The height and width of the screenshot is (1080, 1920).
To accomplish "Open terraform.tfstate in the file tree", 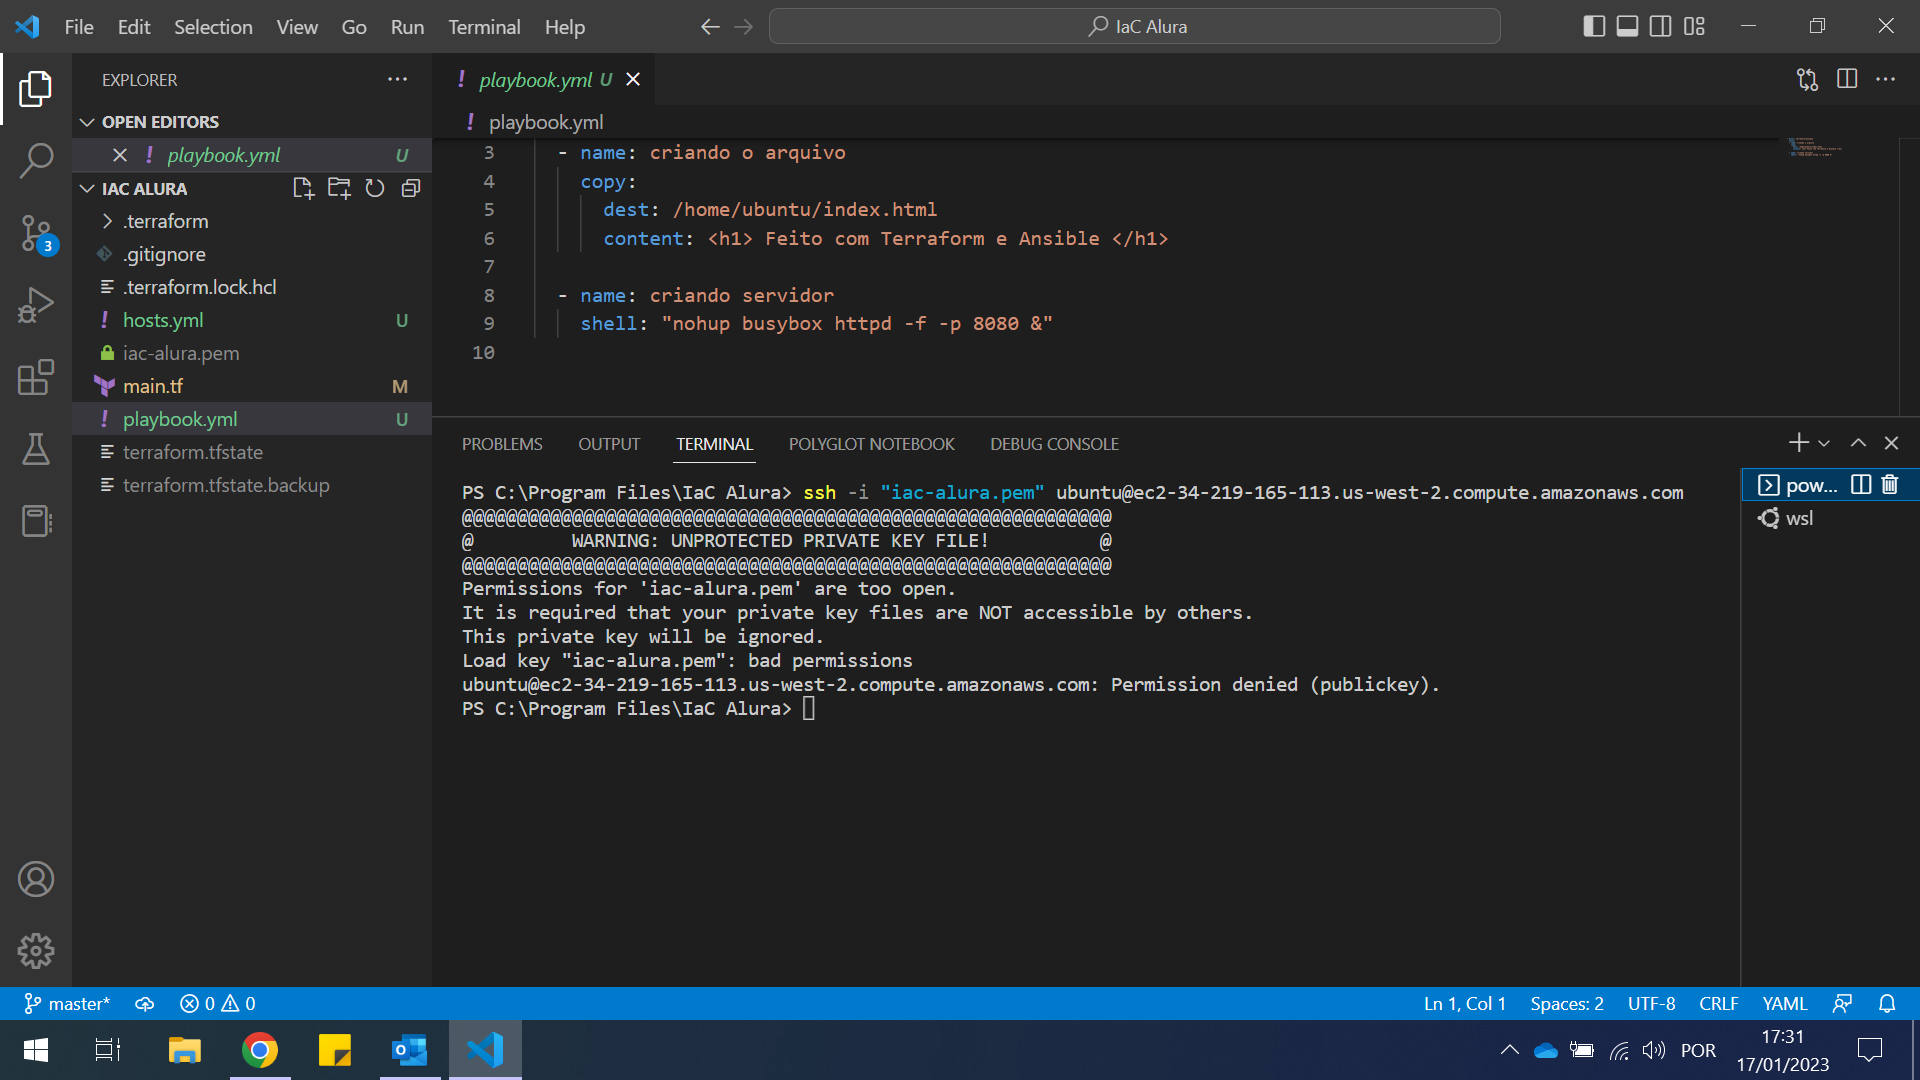I will point(193,452).
